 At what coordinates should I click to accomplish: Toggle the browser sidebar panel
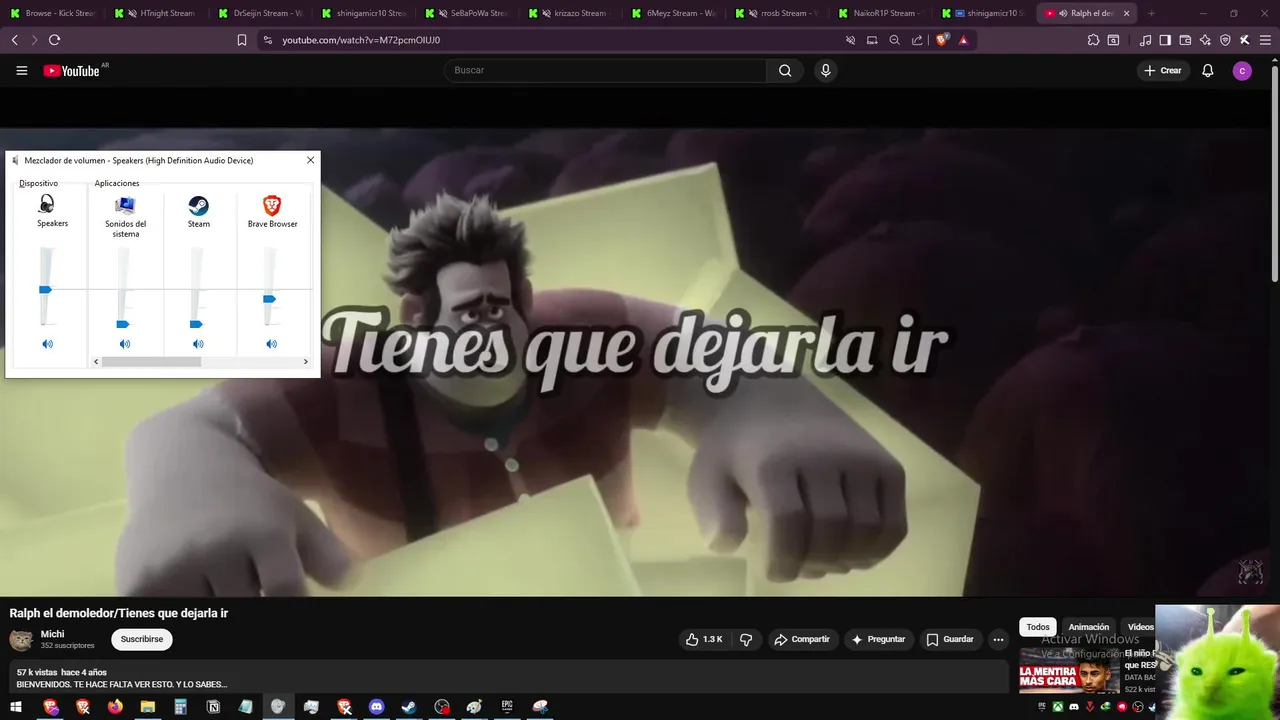pyautogui.click(x=1165, y=40)
